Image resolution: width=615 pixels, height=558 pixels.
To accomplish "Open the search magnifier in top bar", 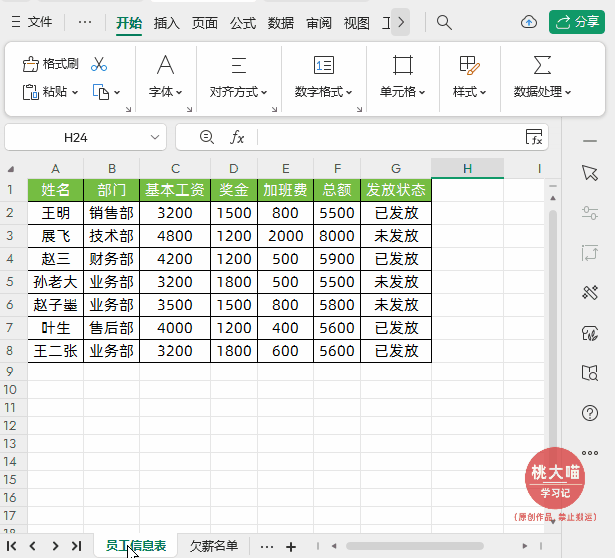I will coord(445,22).
